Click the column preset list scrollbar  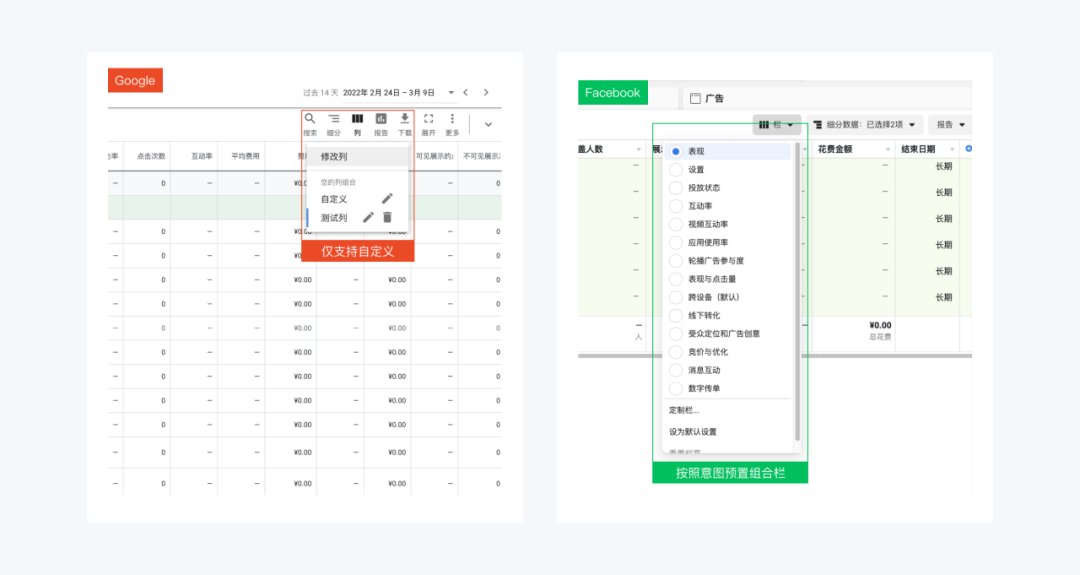coord(797,290)
